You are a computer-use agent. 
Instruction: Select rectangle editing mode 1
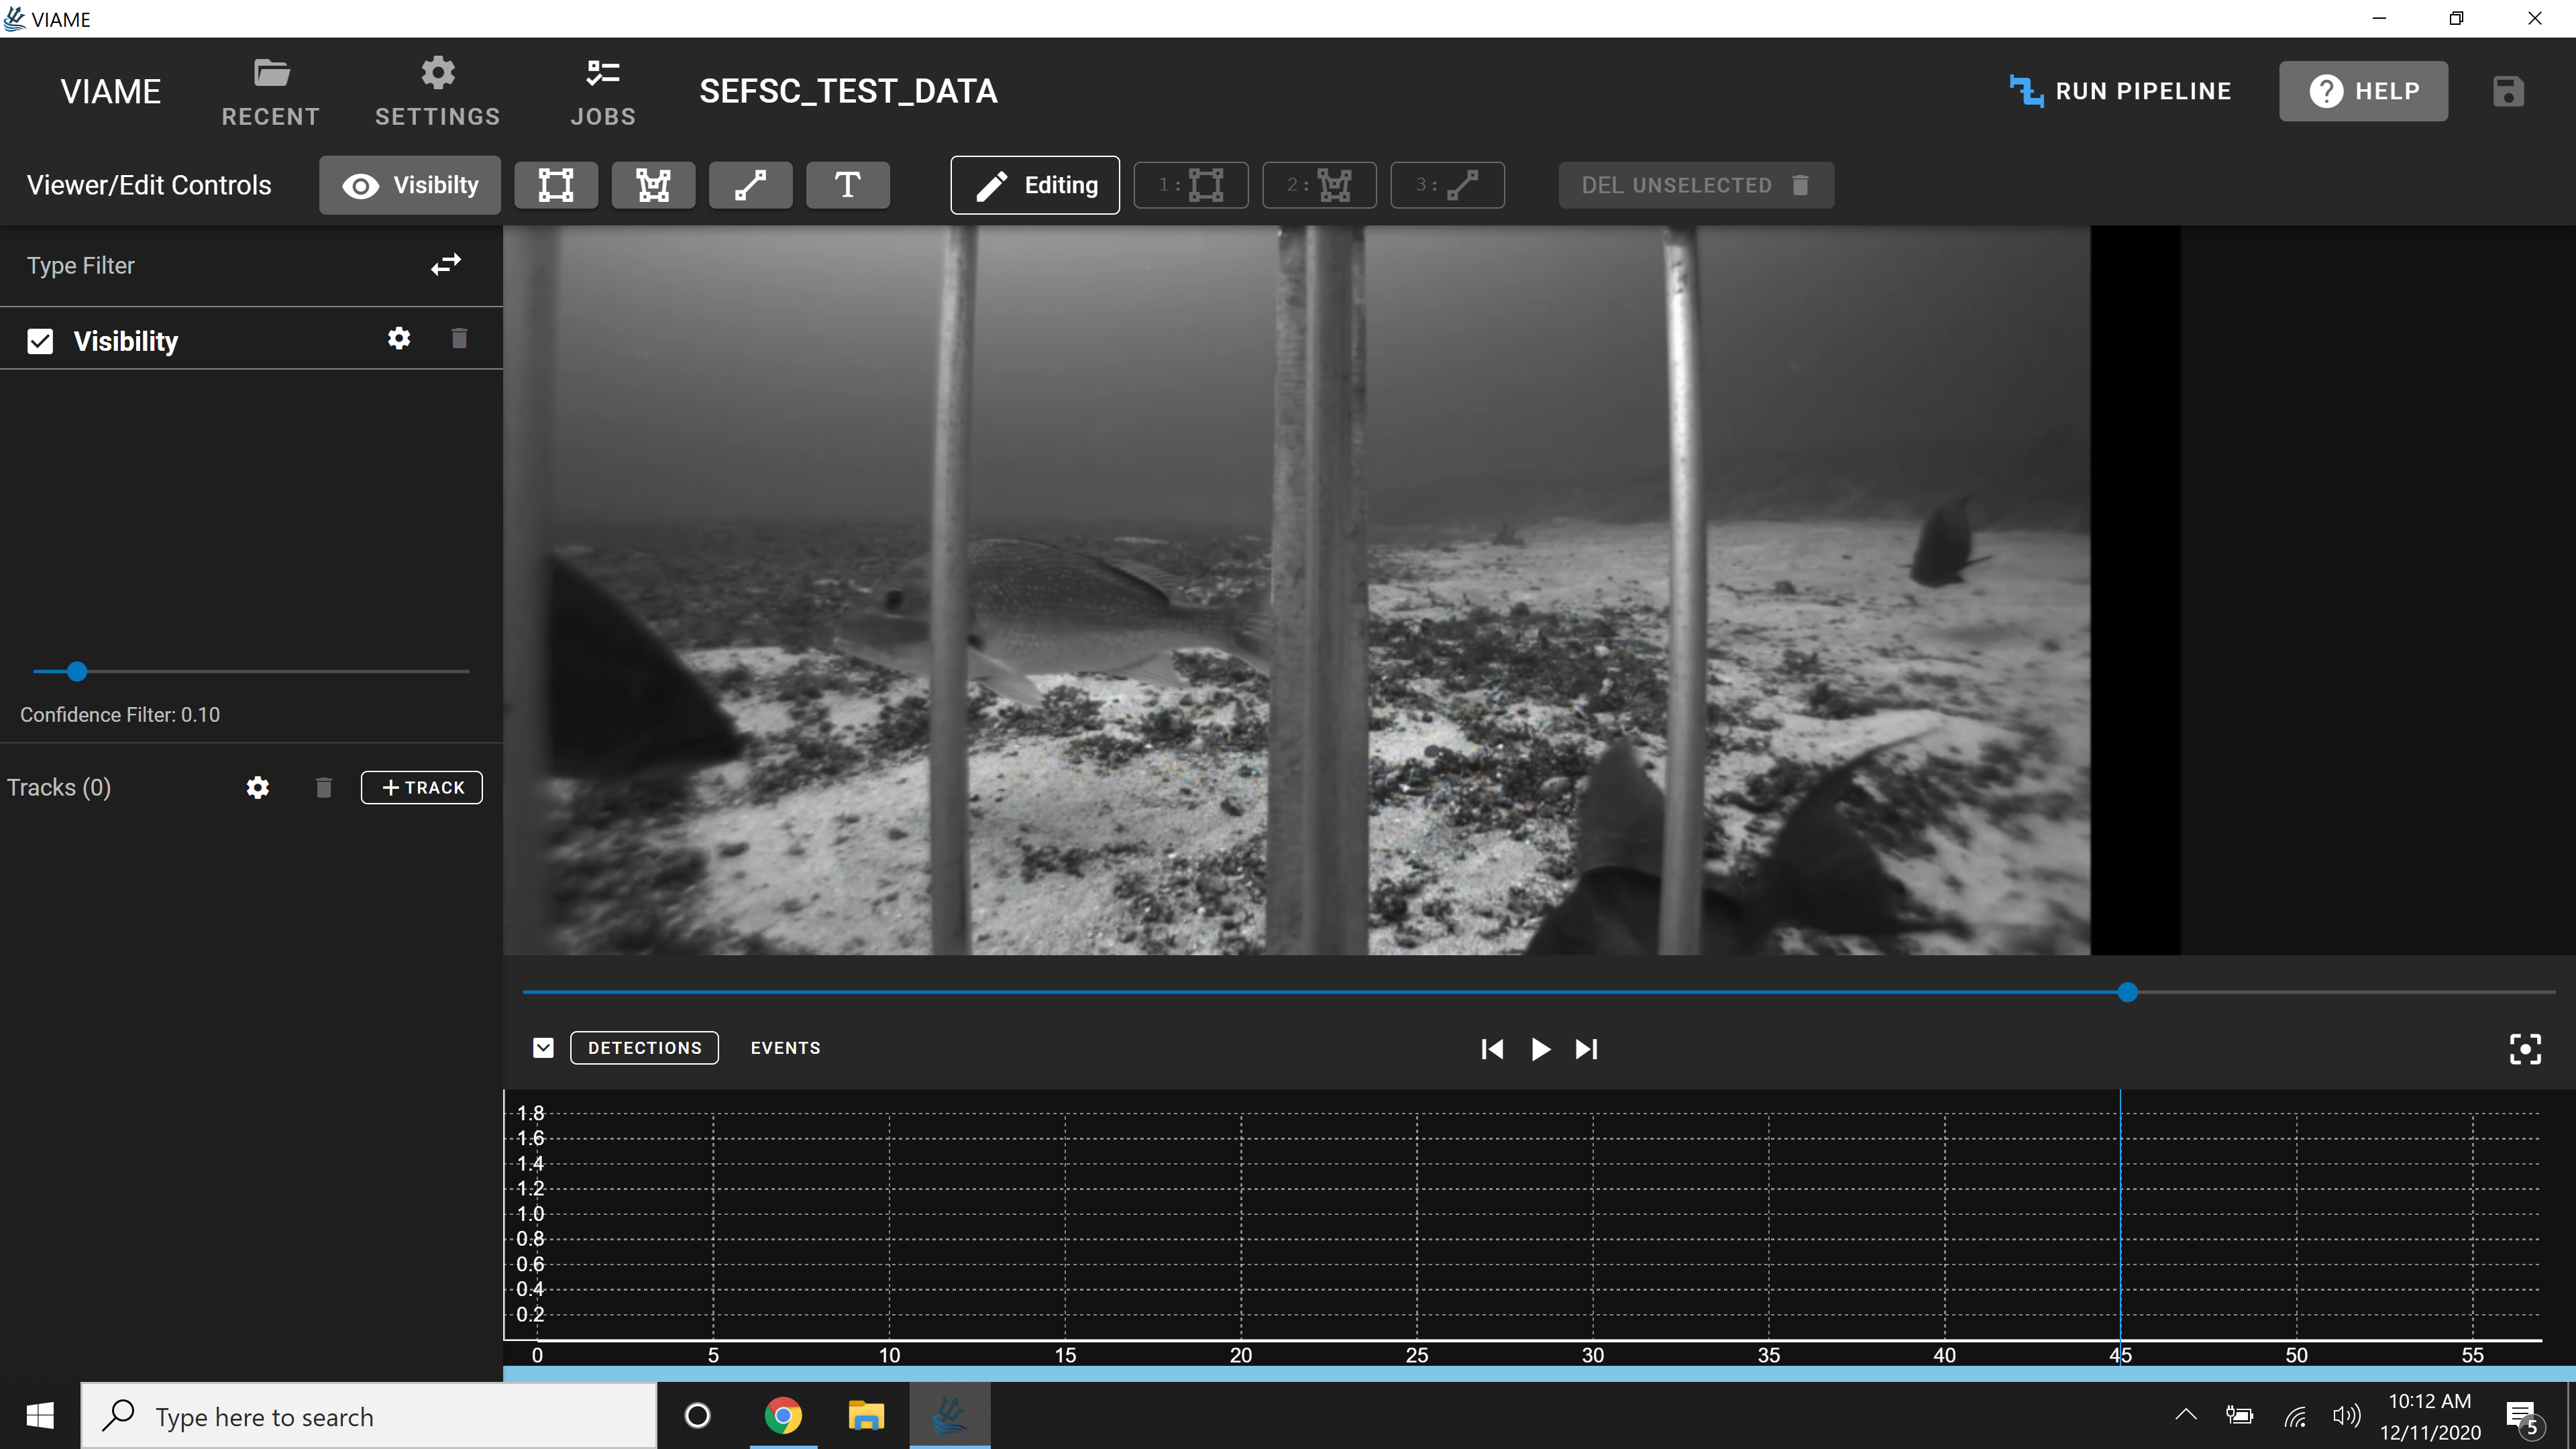1190,185
